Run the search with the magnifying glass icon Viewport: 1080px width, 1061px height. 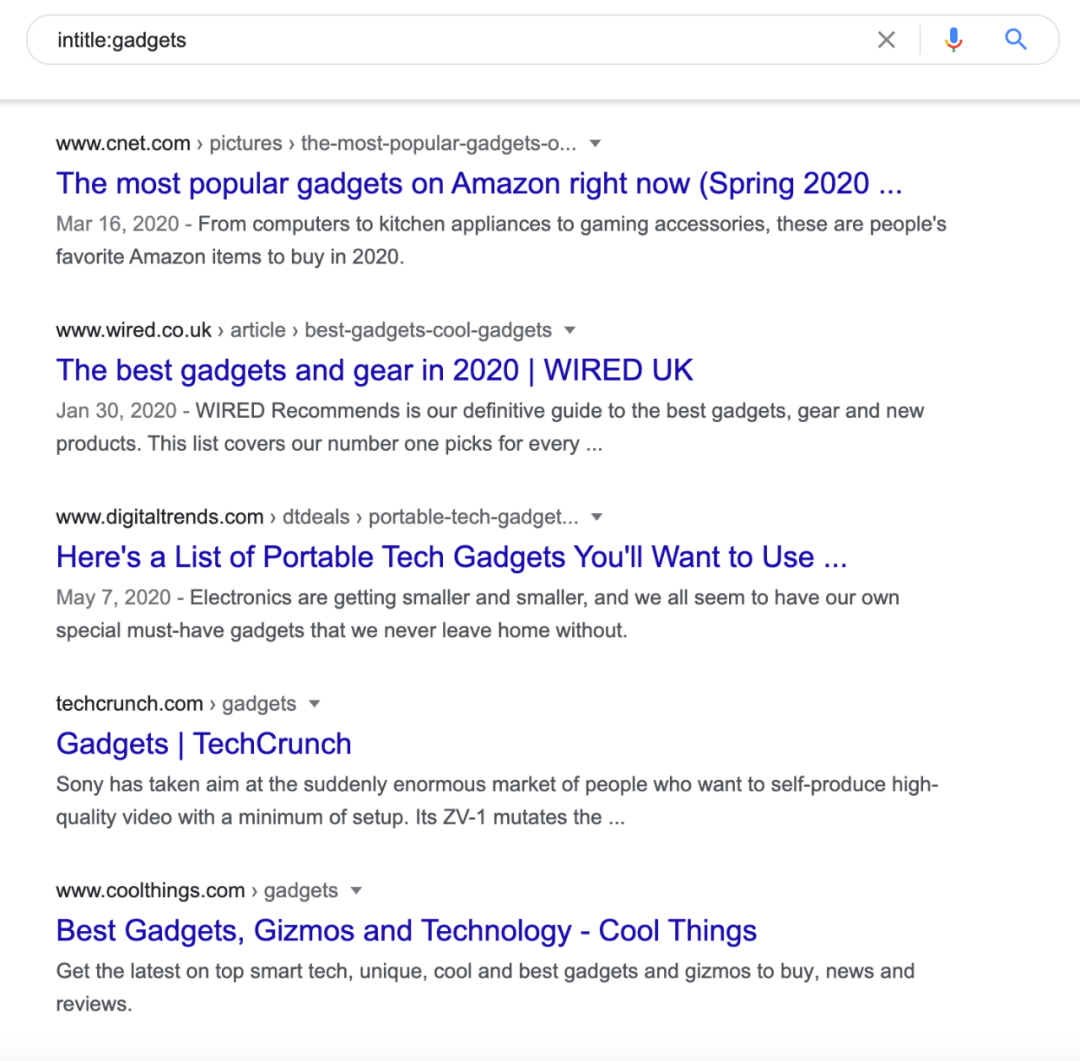point(1015,39)
